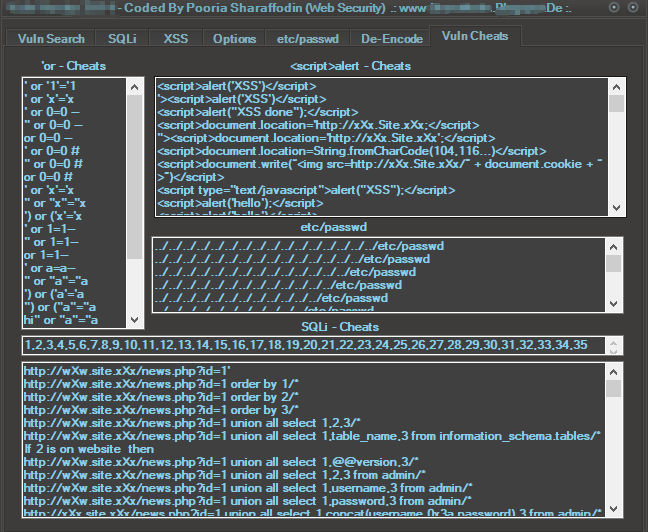Click the last round title bar button
The height and width of the screenshot is (532, 648).
[x=633, y=7]
